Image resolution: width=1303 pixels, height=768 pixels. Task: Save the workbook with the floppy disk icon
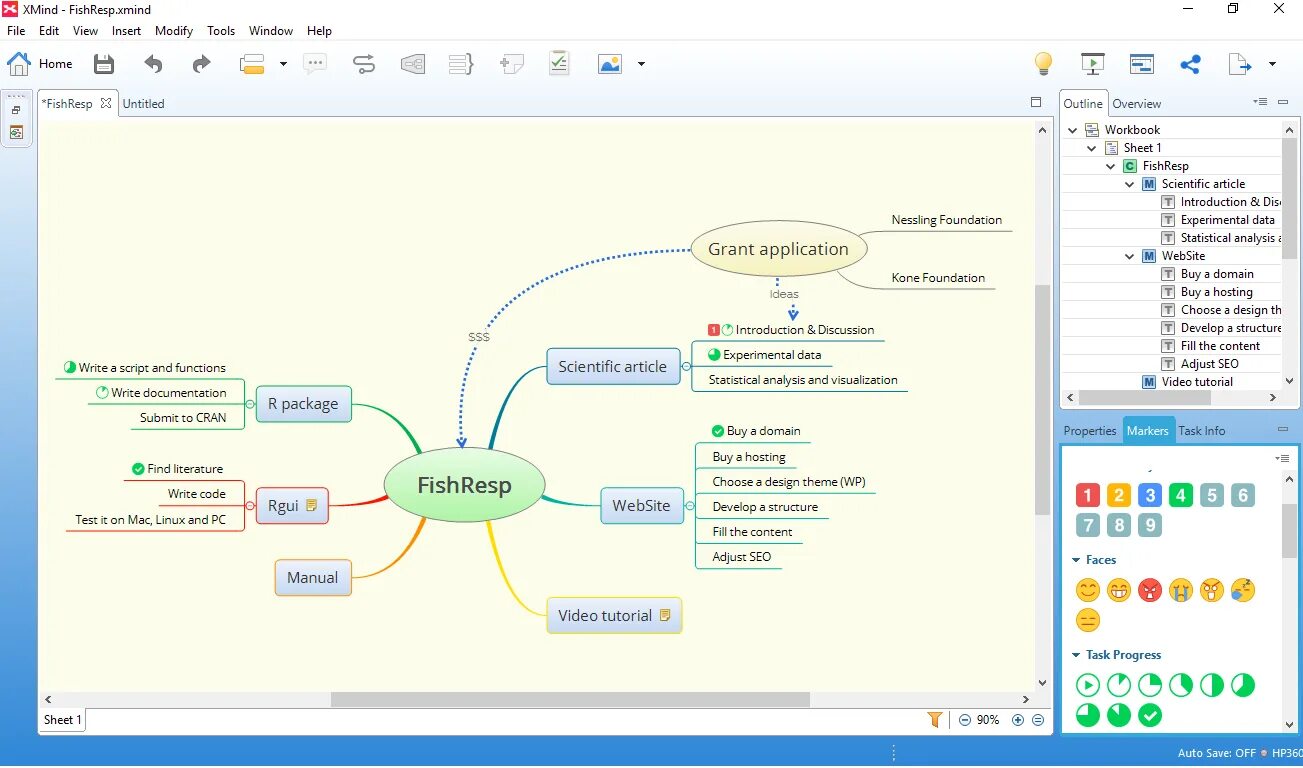pos(104,64)
